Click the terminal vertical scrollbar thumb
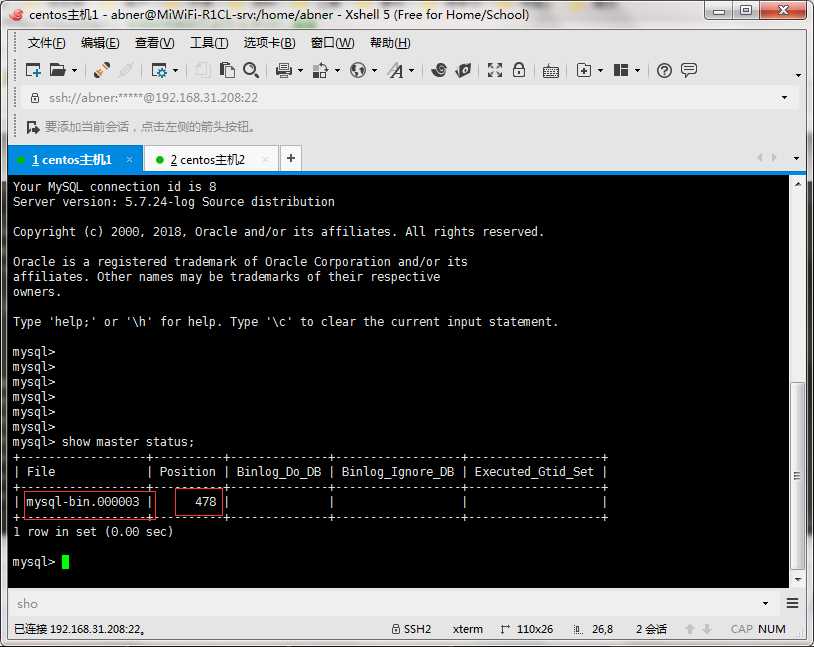Viewport: 814px width, 647px height. [797, 476]
